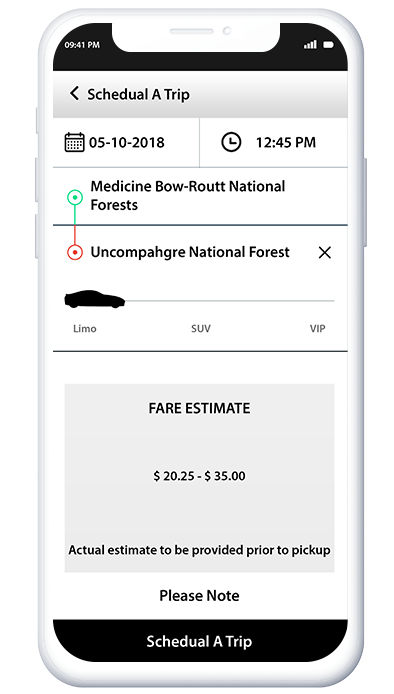Open the calendar date icon

click(74, 143)
